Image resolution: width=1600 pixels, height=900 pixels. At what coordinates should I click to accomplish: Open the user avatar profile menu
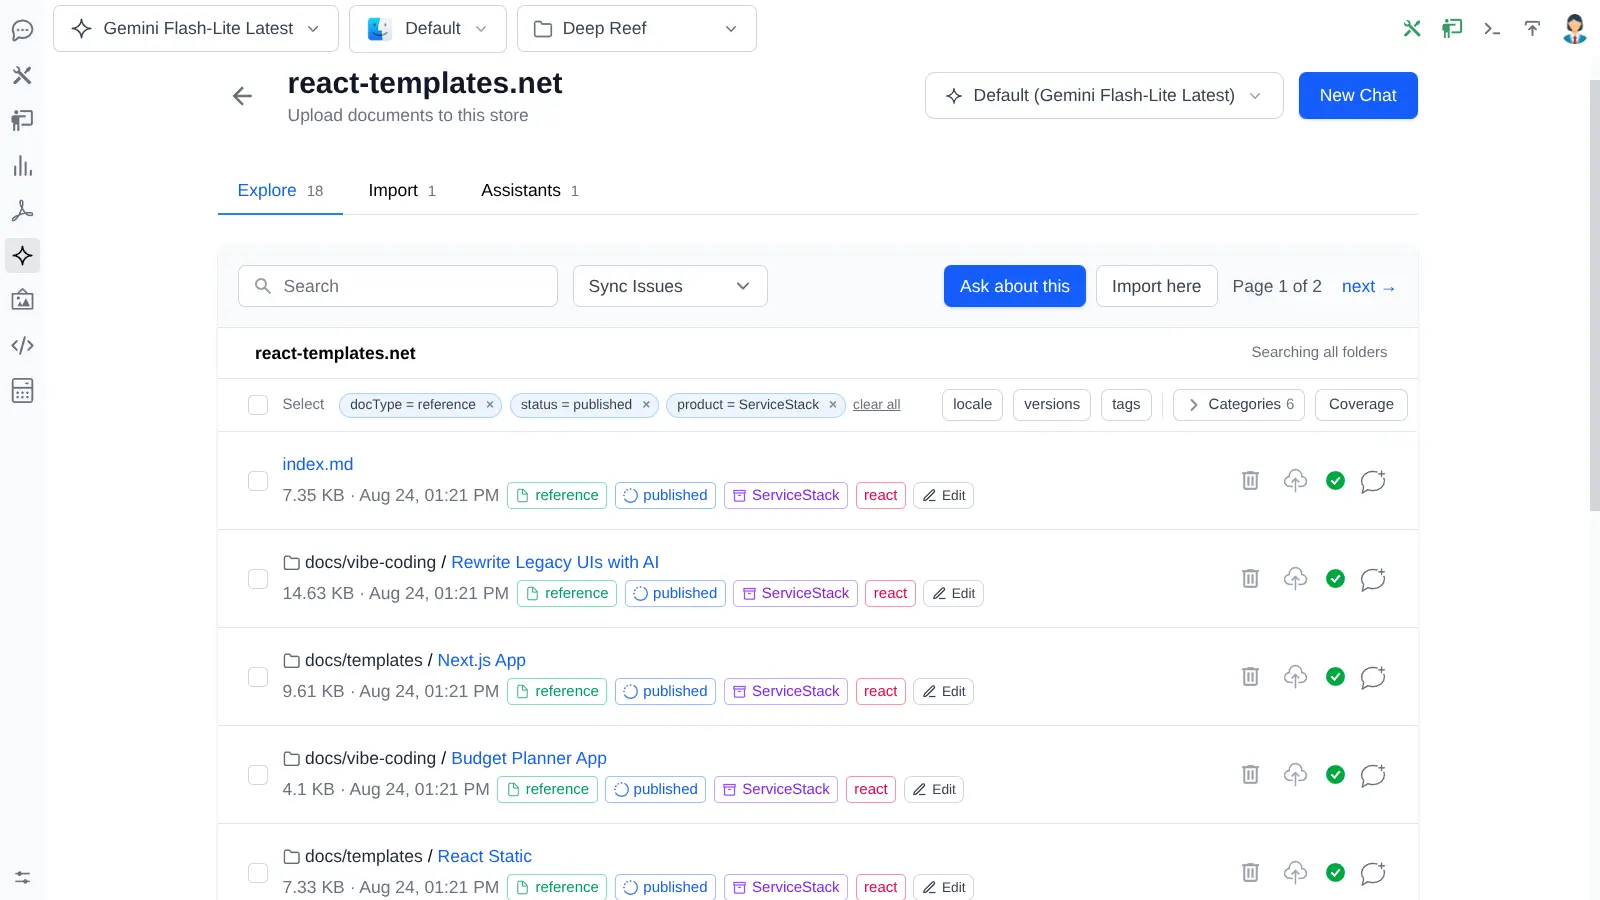tap(1574, 28)
